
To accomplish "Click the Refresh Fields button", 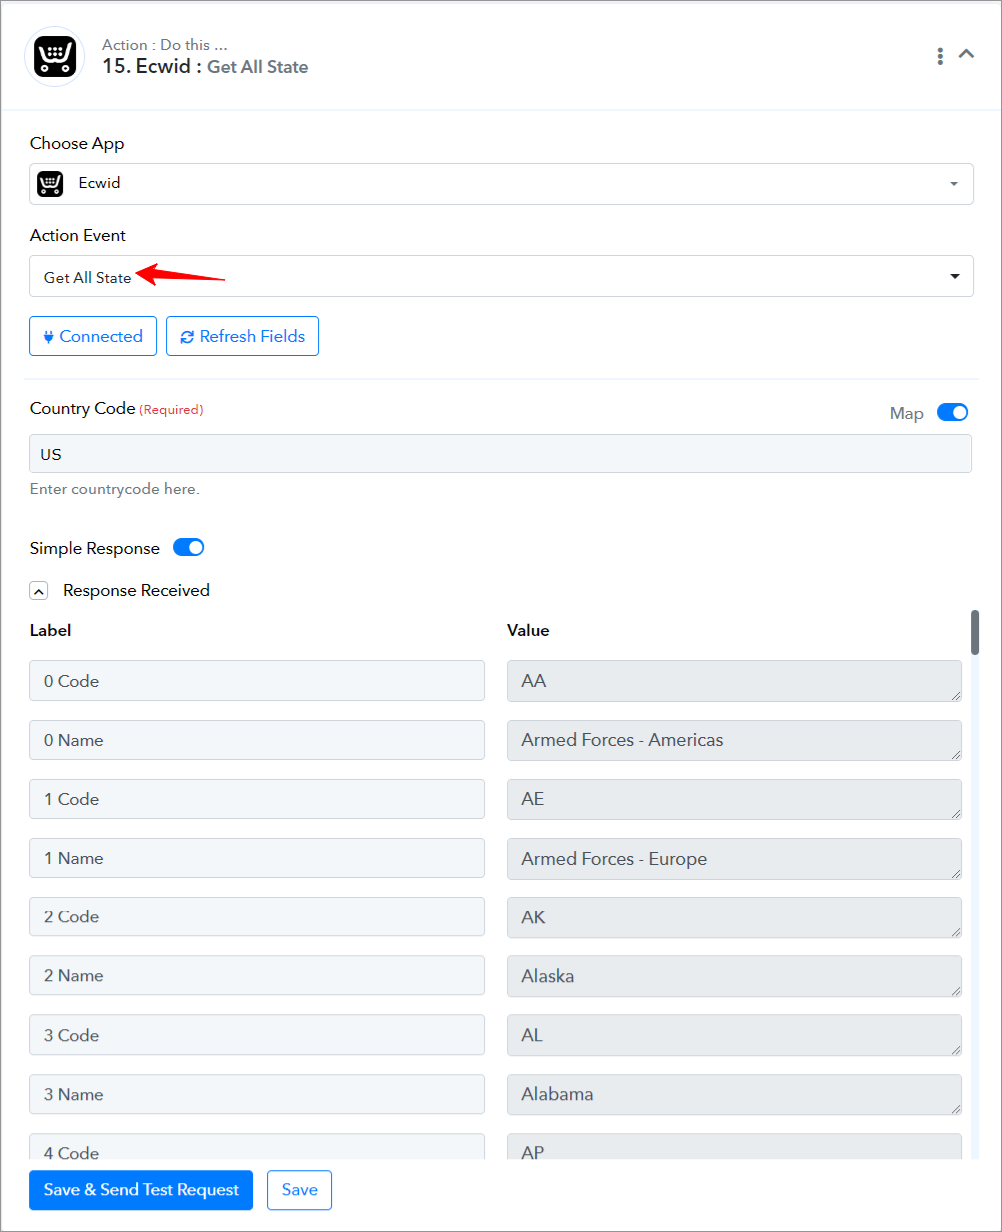I will click(x=242, y=336).
